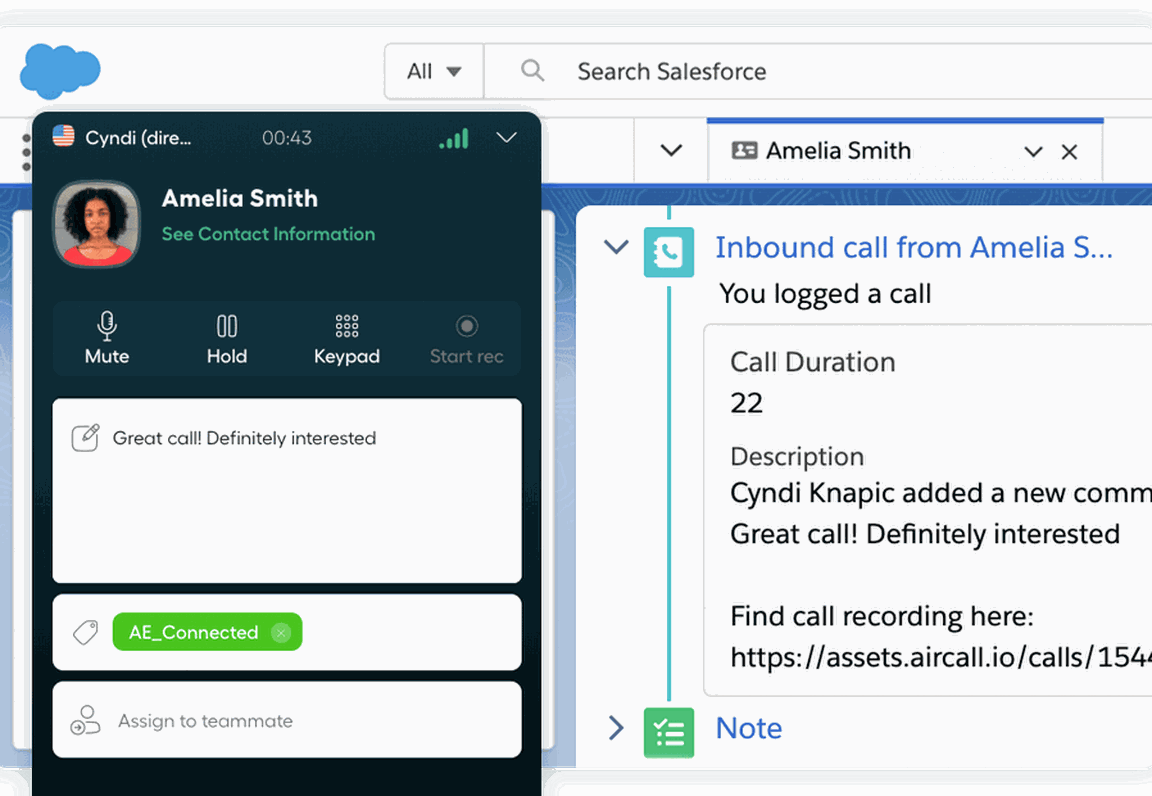Image resolution: width=1152 pixels, height=796 pixels.
Task: Collapse the Inbound call activity entry
Action: (616, 247)
